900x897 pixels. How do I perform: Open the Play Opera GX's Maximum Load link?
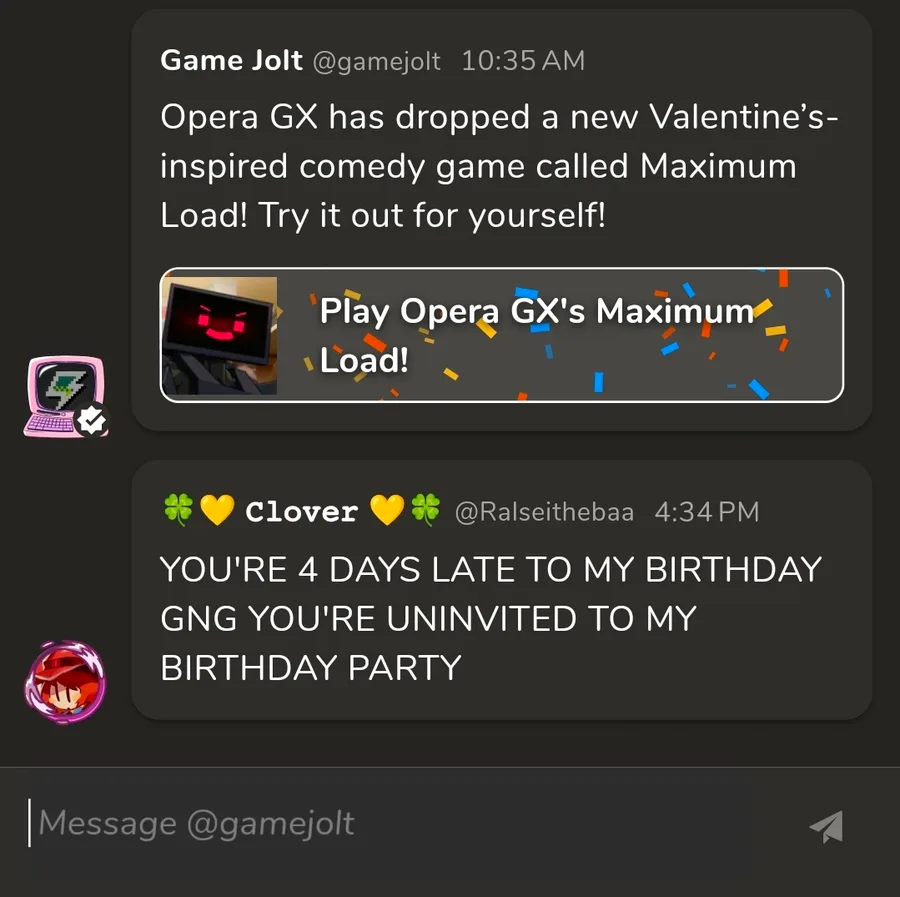pos(535,335)
